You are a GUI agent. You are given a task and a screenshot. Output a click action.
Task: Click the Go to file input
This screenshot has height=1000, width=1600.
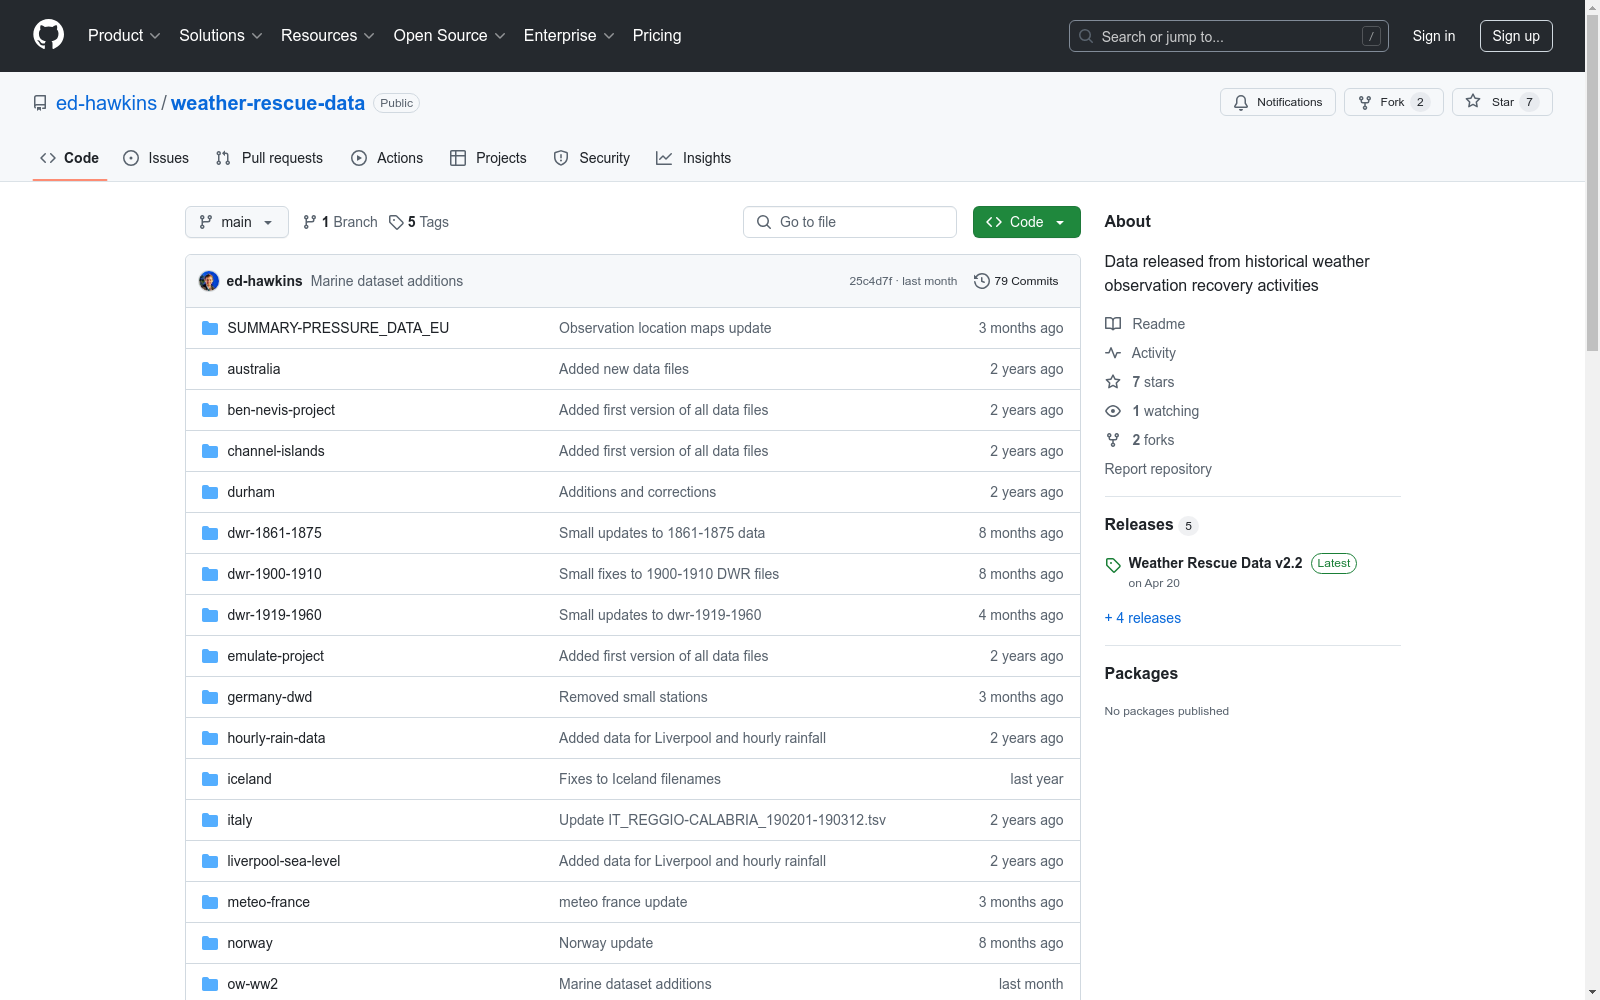[850, 222]
